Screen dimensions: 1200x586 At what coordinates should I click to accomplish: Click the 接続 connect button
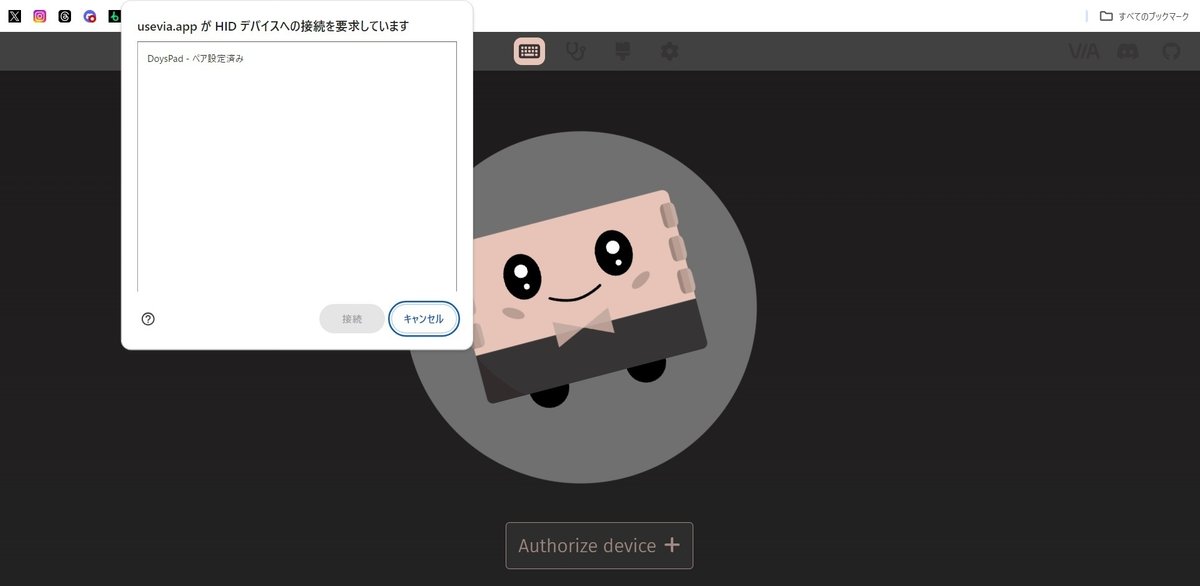[x=352, y=319]
